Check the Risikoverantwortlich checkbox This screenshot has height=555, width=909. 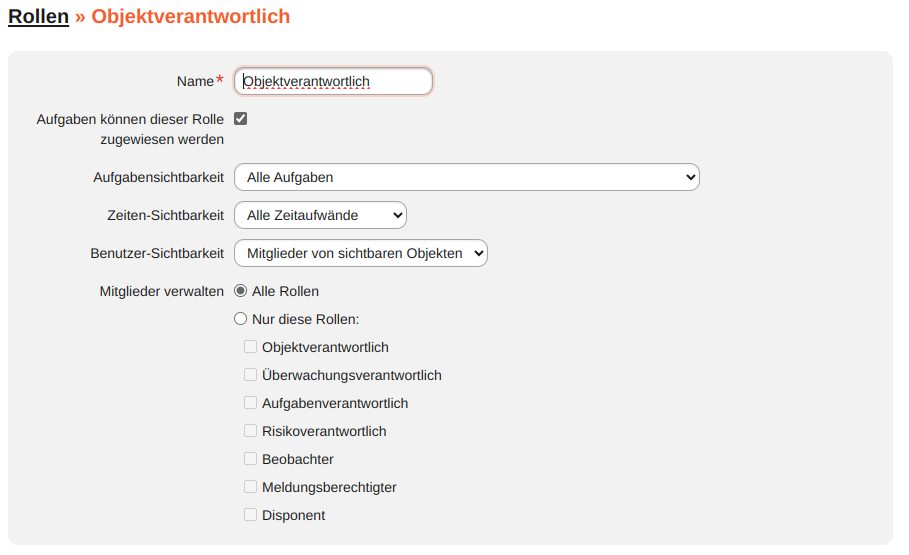click(x=250, y=431)
